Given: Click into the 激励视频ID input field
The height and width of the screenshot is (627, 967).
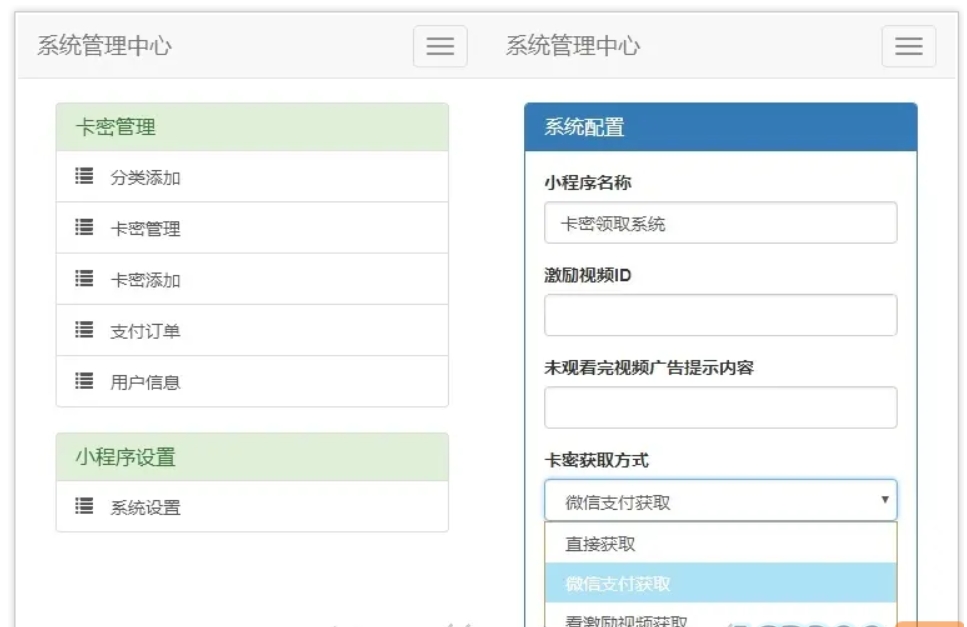Looking at the screenshot, I should point(720,315).
